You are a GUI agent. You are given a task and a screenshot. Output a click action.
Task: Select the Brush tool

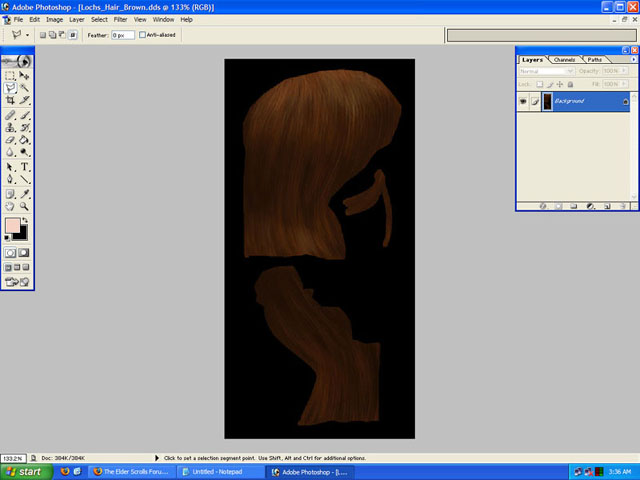coord(24,116)
